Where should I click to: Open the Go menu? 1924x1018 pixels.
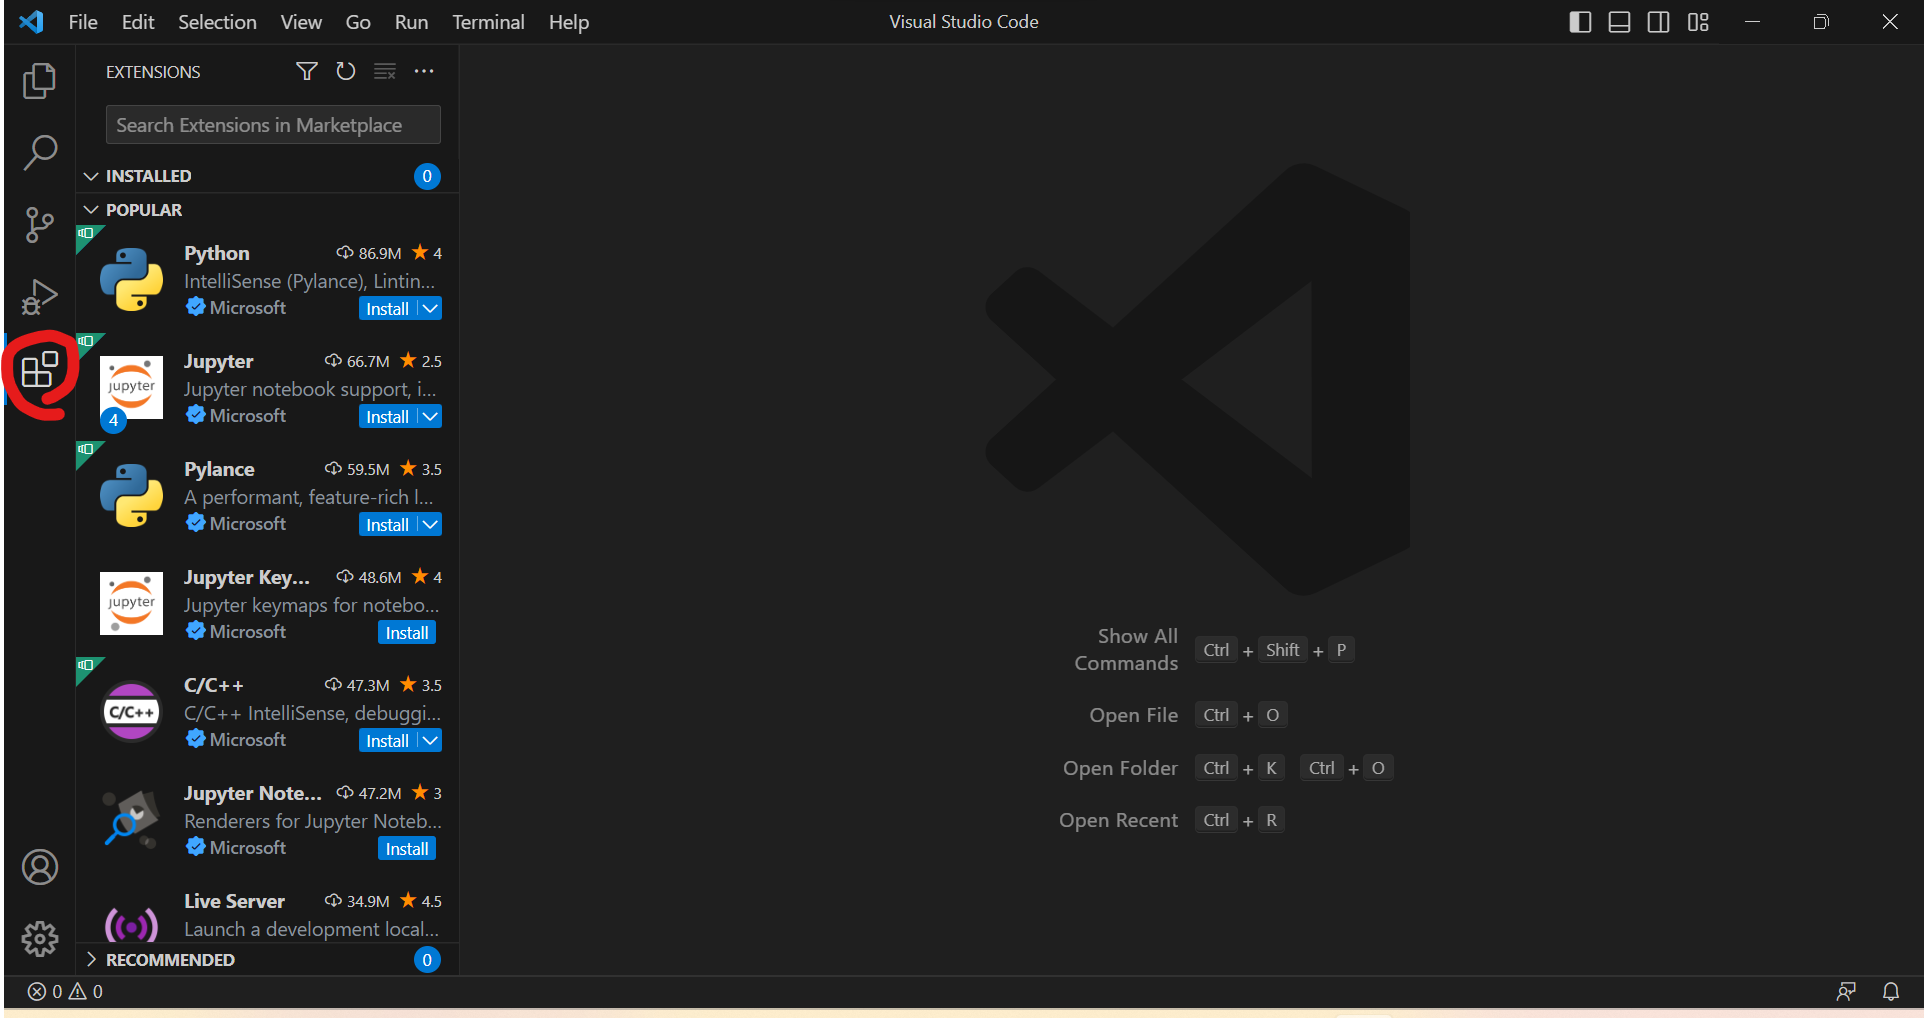358,22
